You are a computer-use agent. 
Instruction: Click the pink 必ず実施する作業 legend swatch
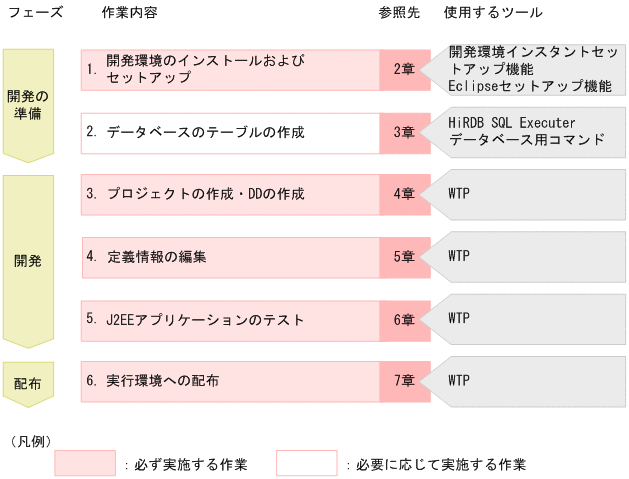pyautogui.click(x=85, y=463)
